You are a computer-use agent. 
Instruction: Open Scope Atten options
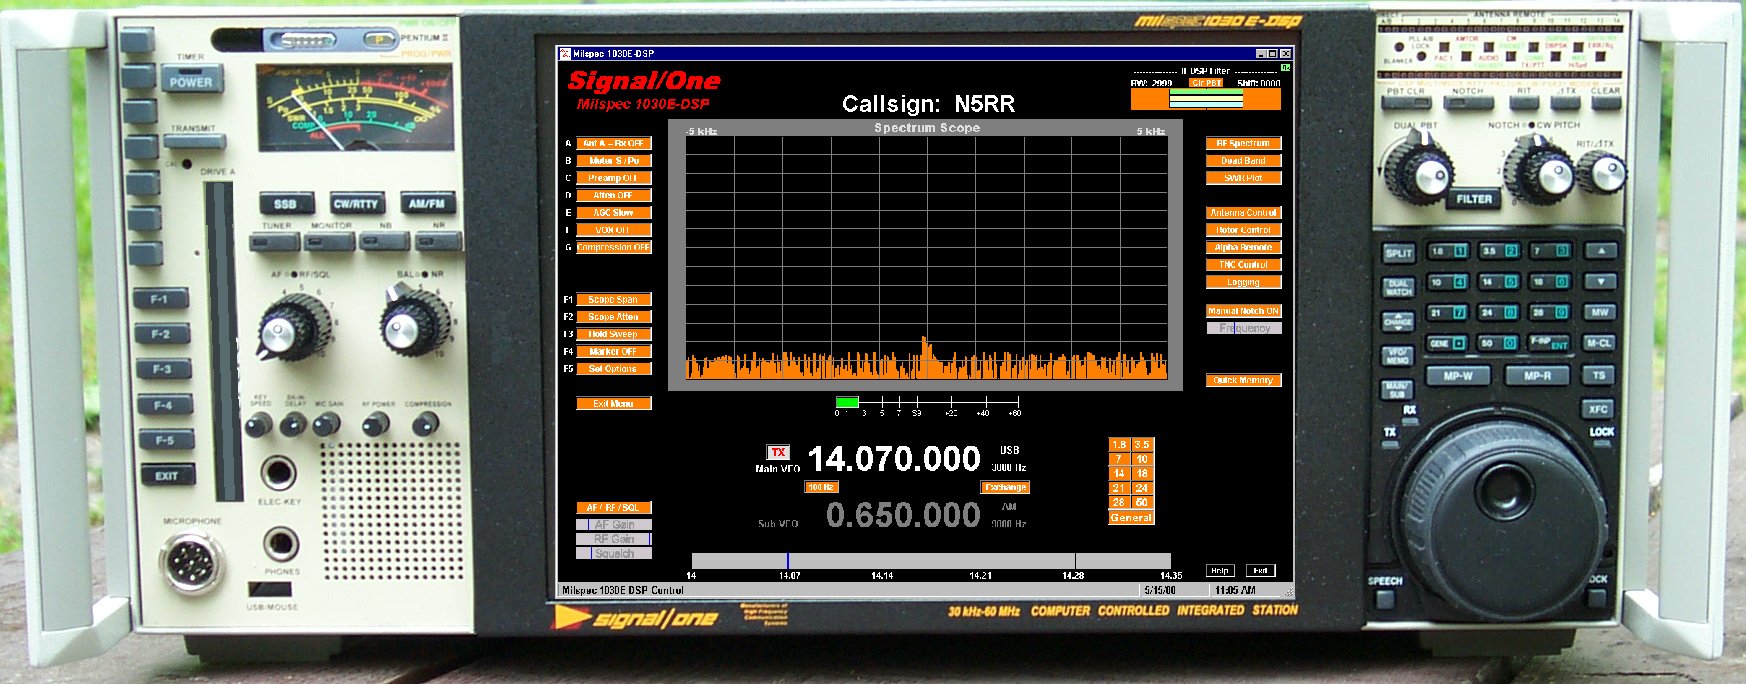tap(614, 316)
